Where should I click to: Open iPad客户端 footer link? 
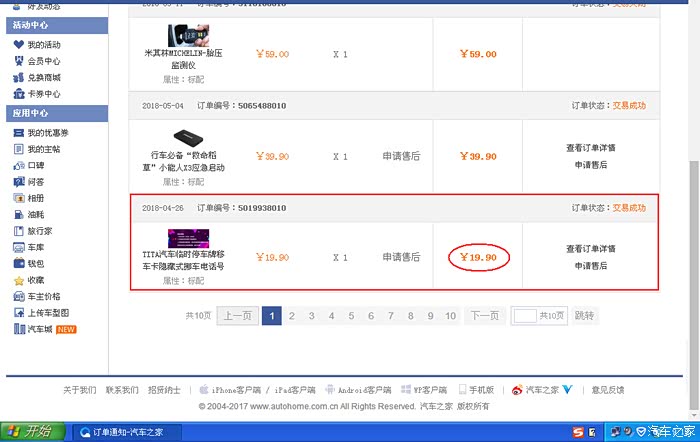point(295,390)
